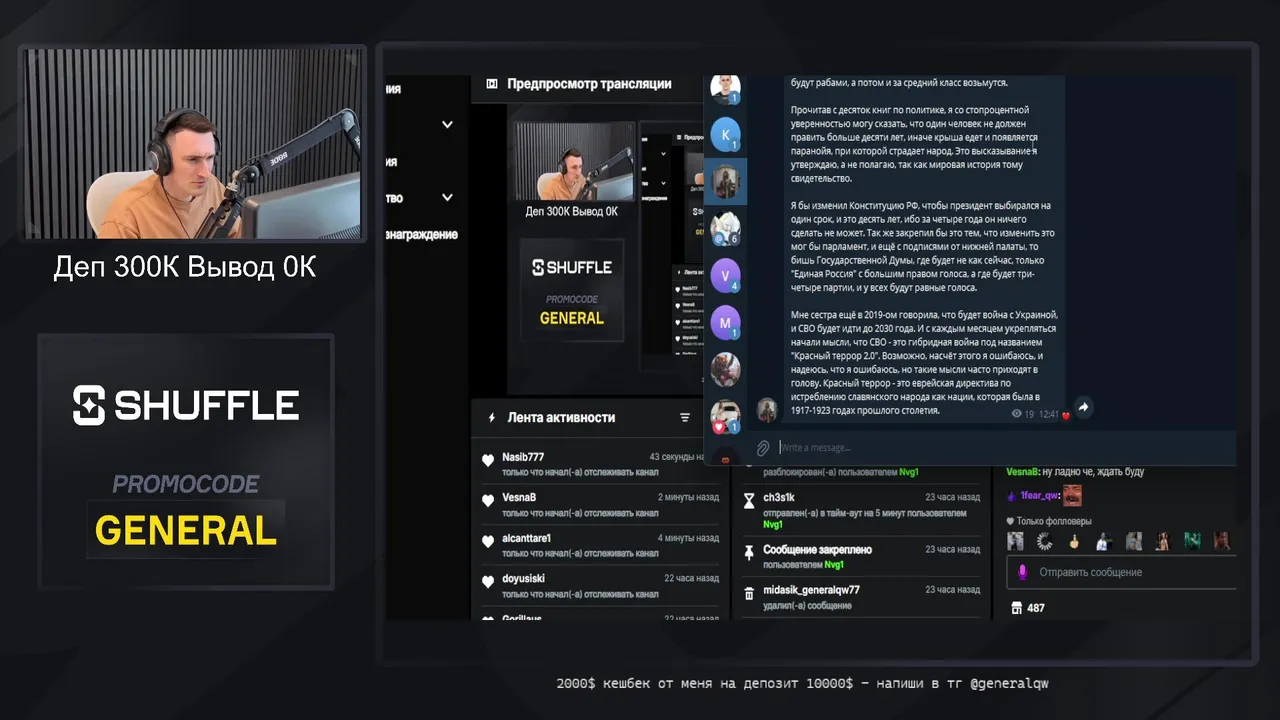This screenshot has width=1280, height=720.
Task: Open the вознаграждение sidebar item
Action: (x=421, y=234)
